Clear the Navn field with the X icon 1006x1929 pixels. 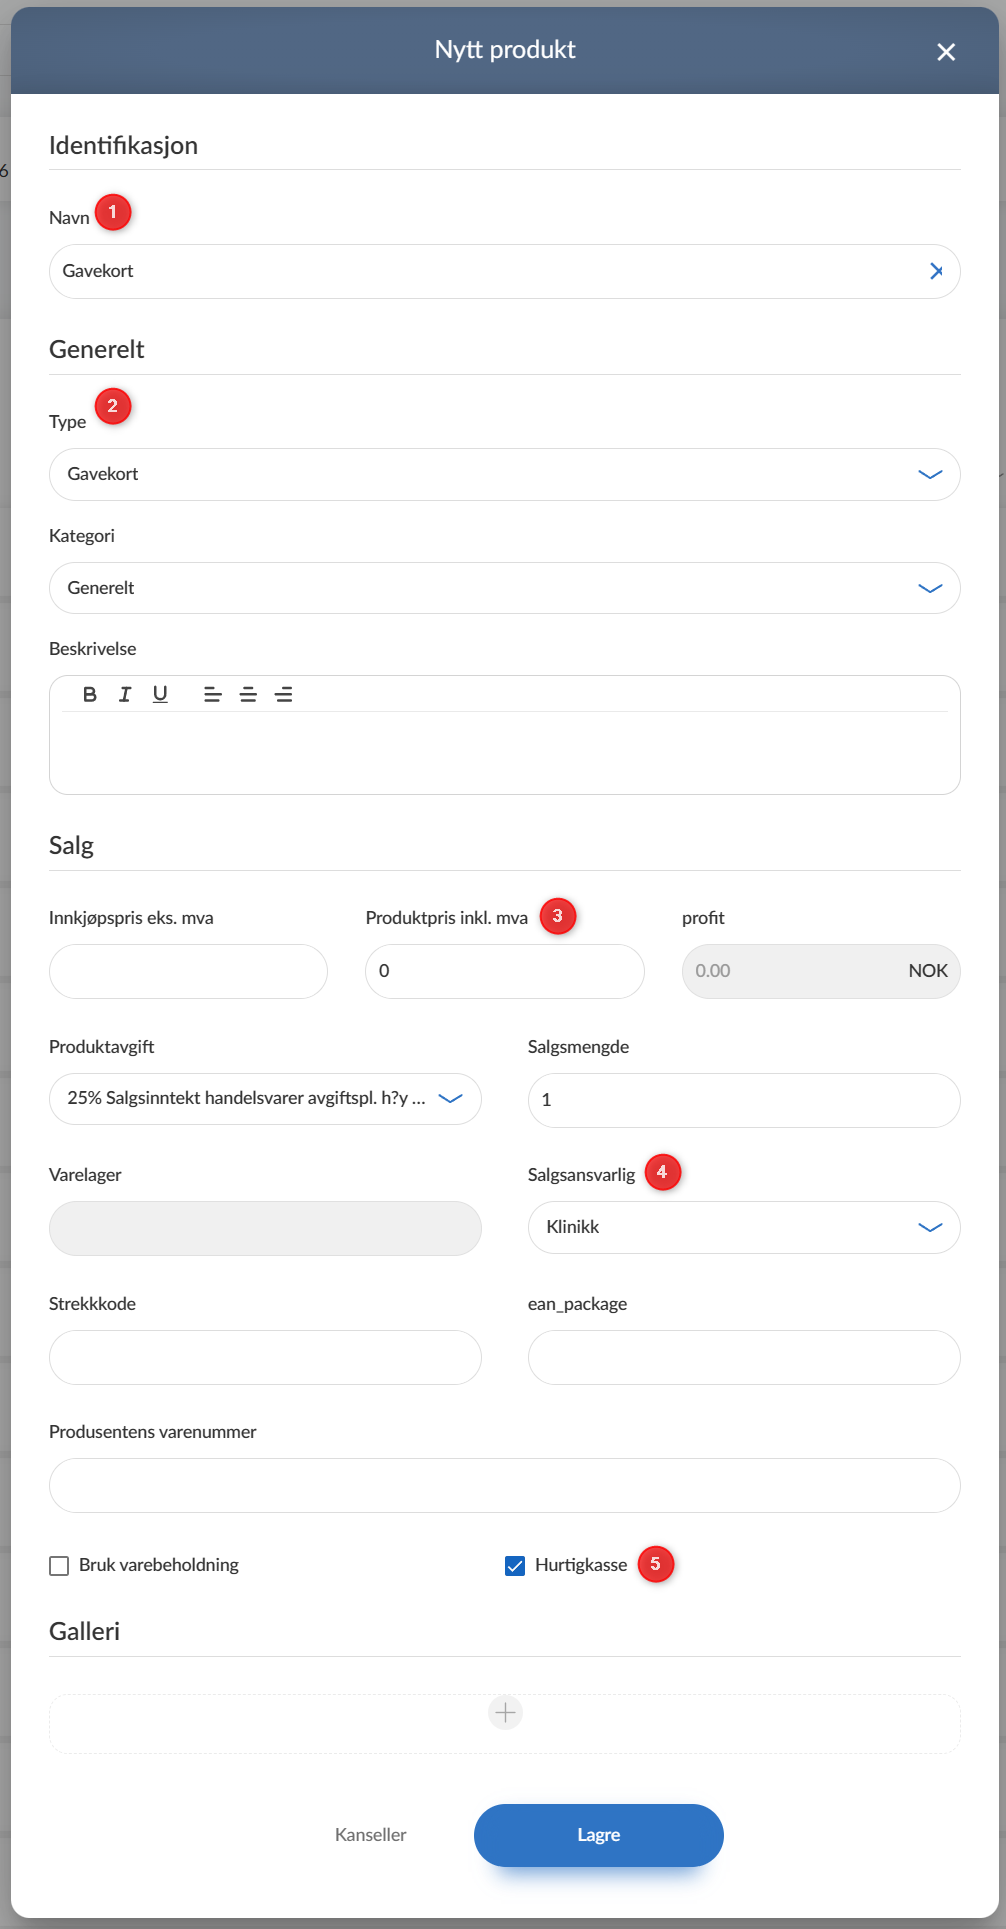(936, 271)
